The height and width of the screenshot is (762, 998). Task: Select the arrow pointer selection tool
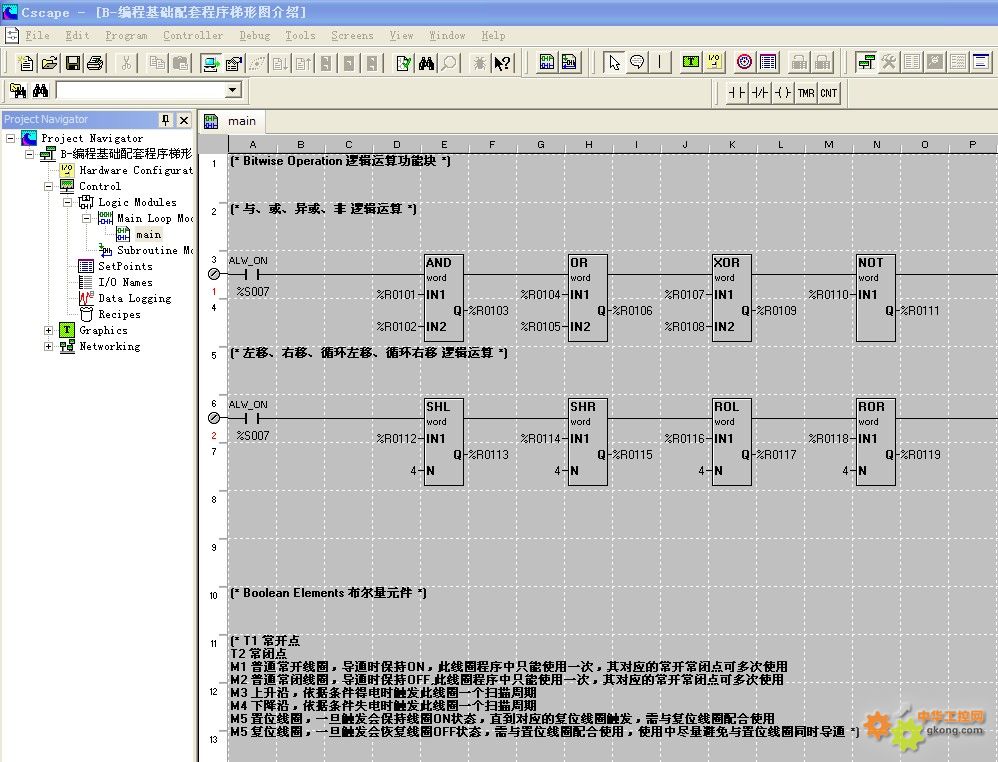[x=614, y=62]
